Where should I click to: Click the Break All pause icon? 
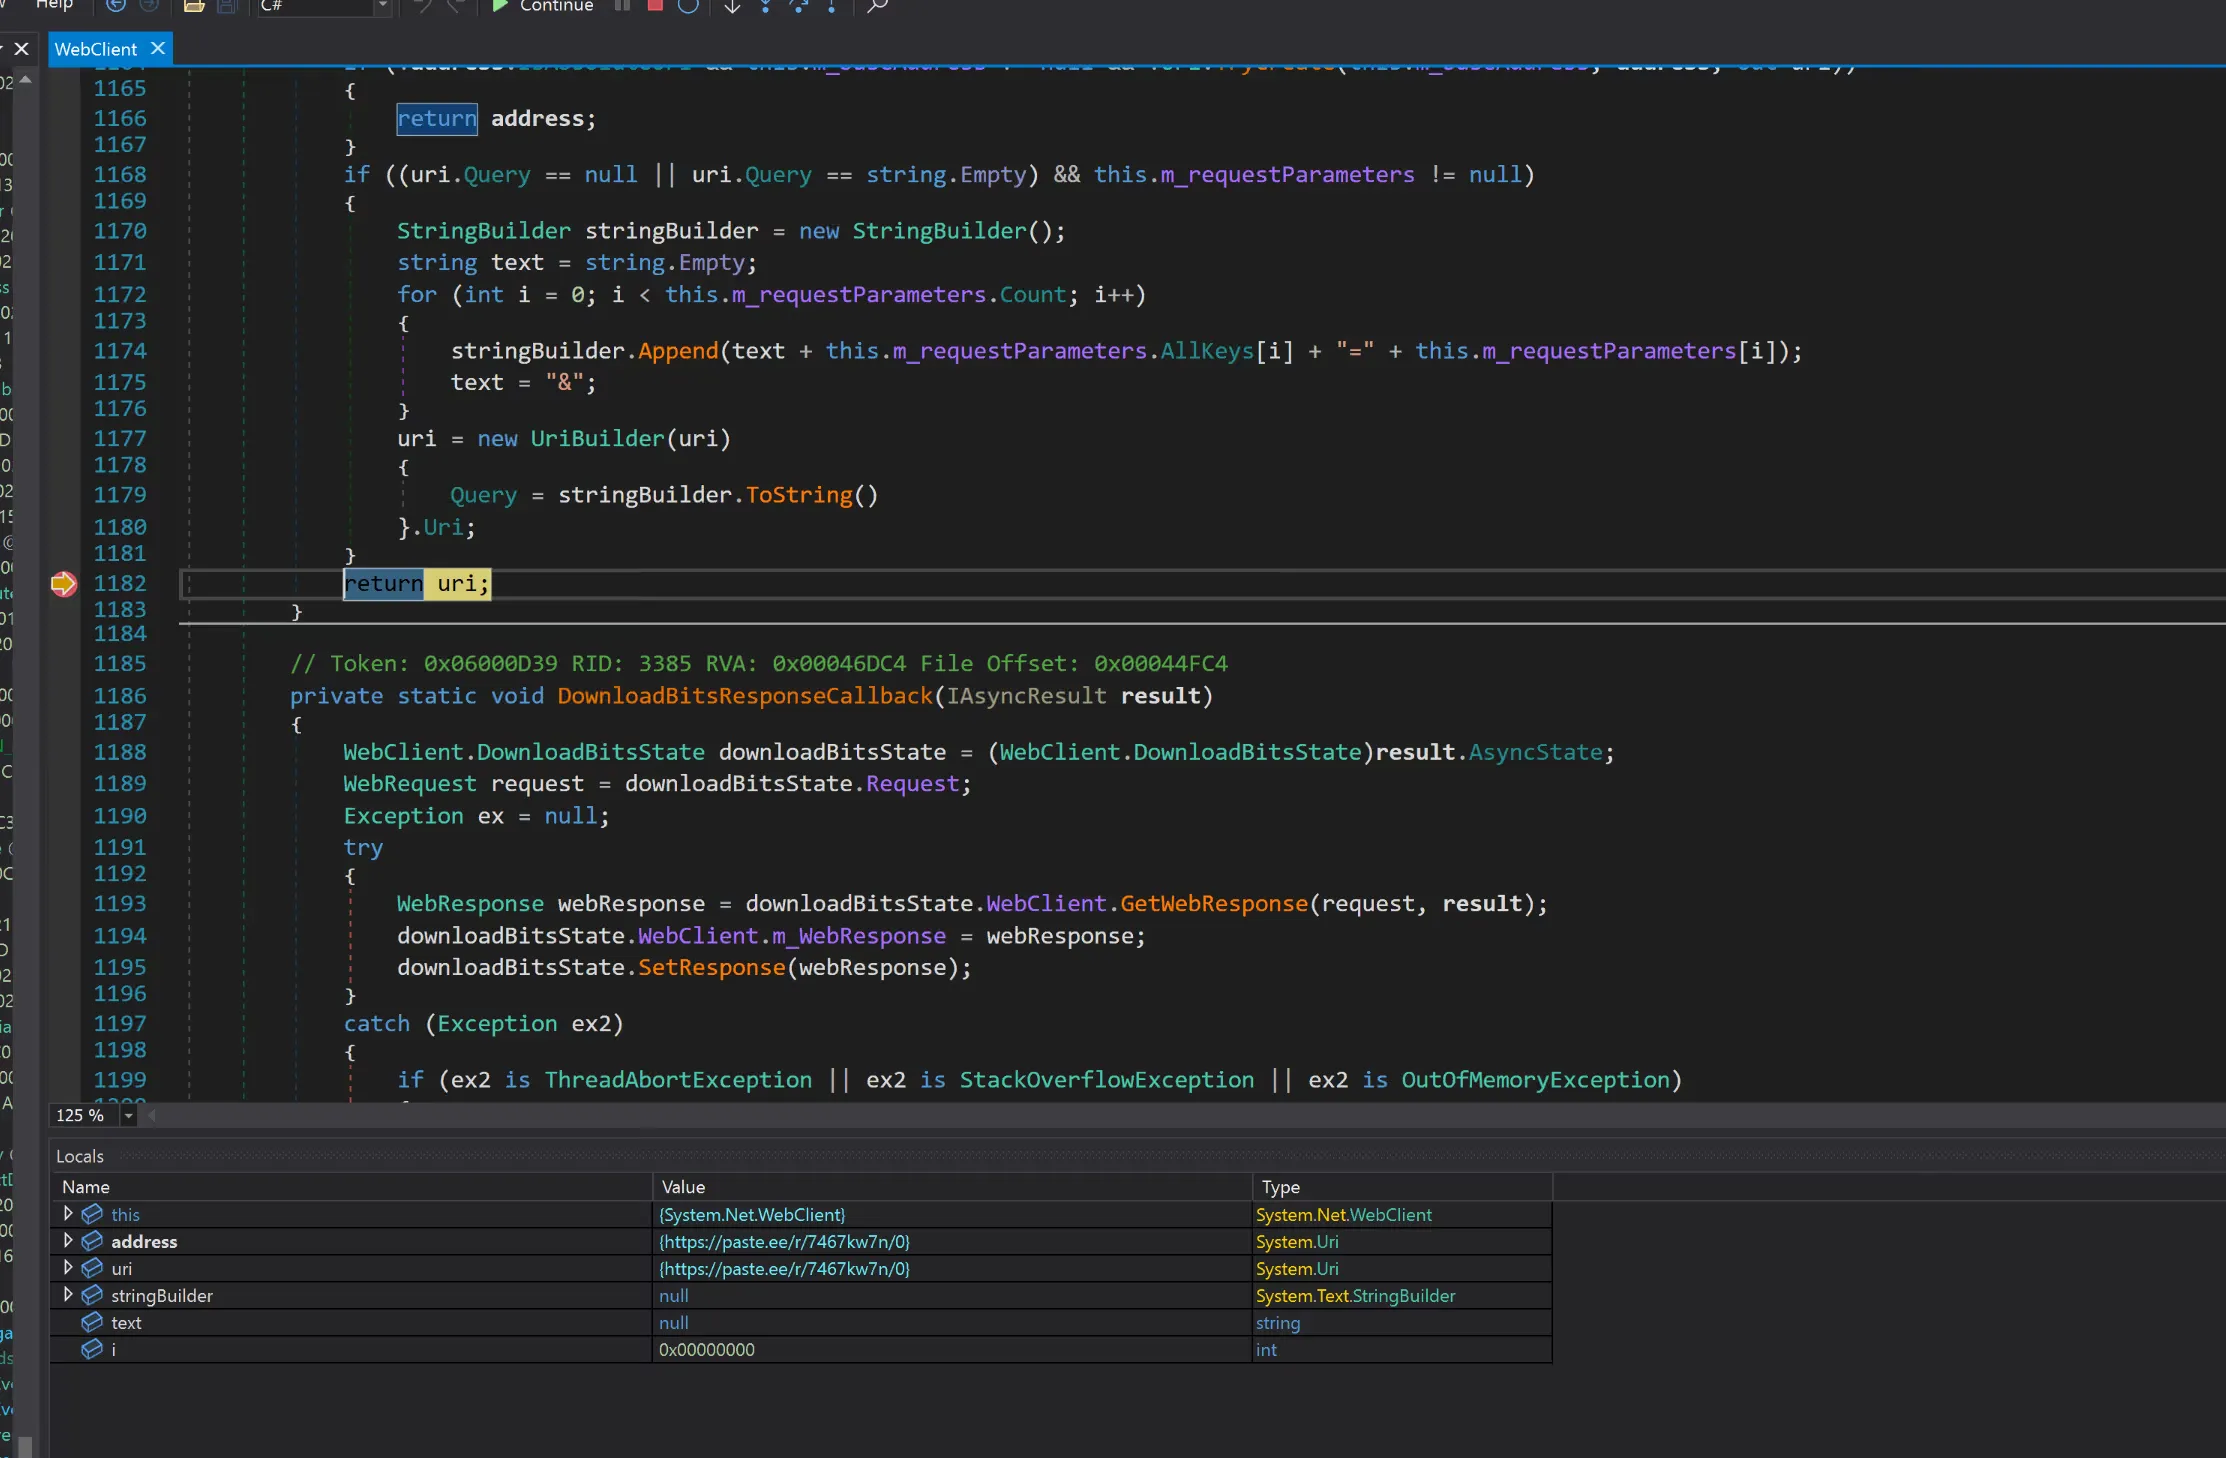coord(622,6)
